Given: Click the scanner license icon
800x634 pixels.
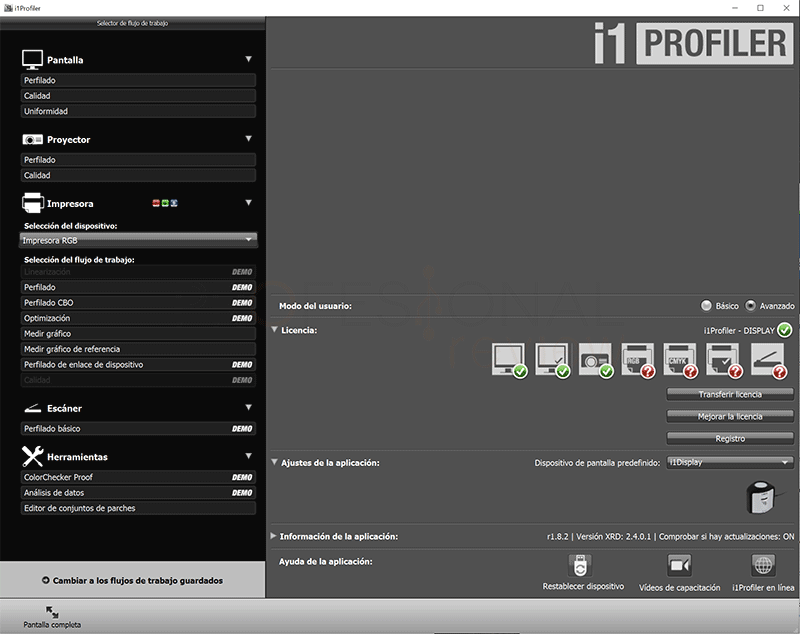Looking at the screenshot, I should (768, 361).
